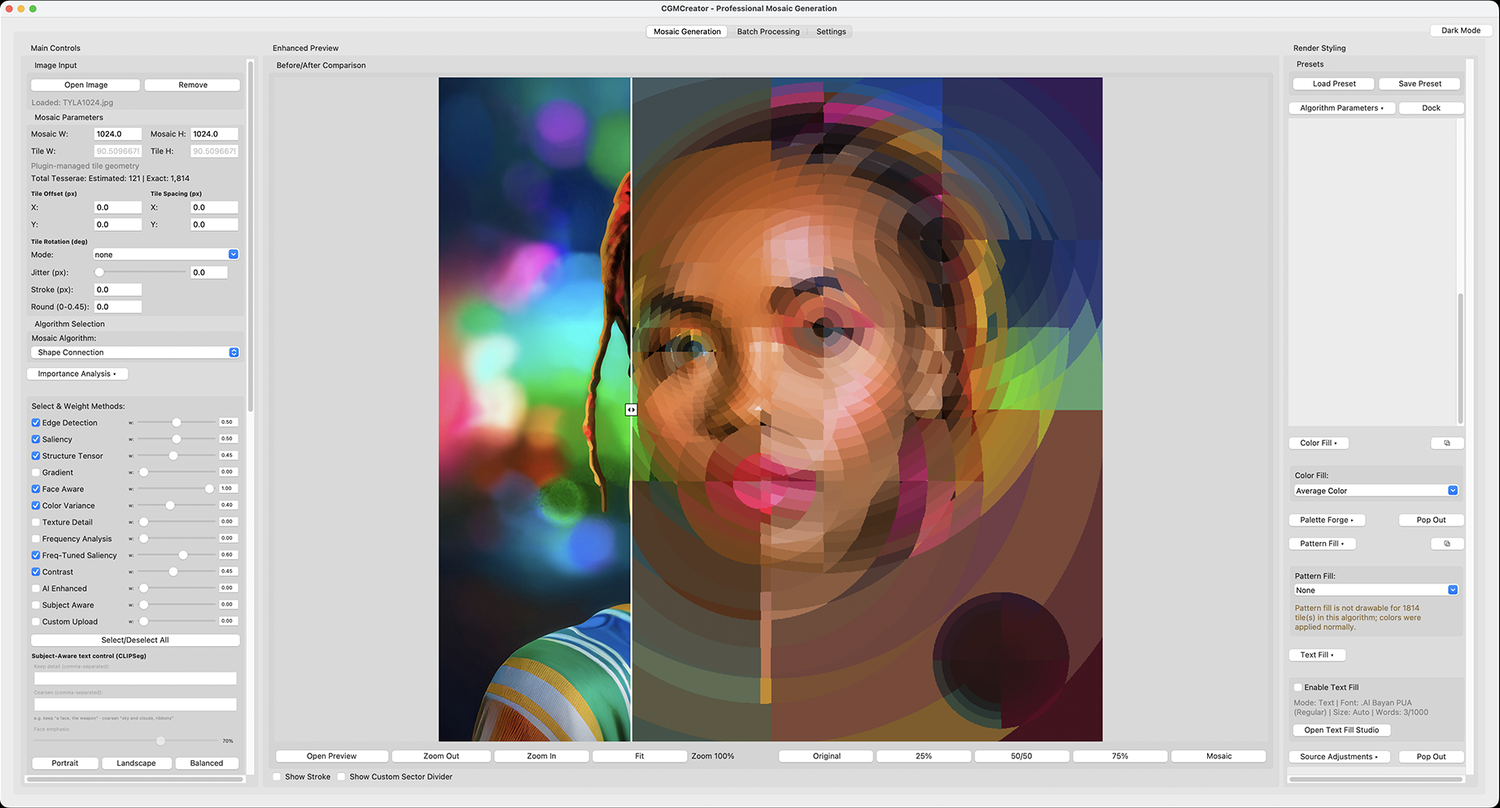Expand the Palette Forge section
The height and width of the screenshot is (808, 1500).
coord(1327,520)
